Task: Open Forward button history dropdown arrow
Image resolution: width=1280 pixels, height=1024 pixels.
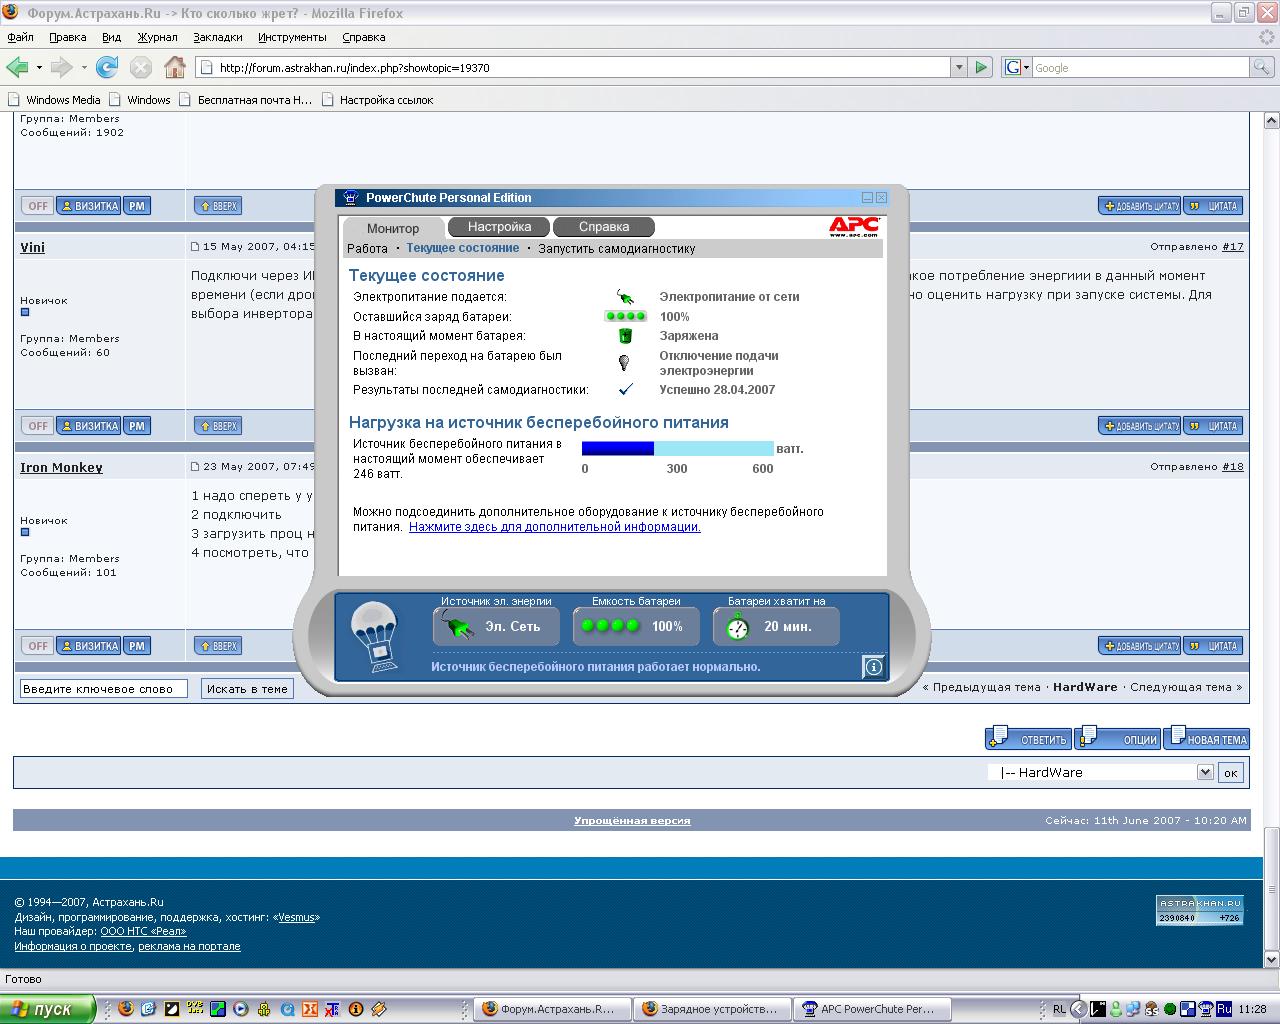Action: pyautogui.click(x=84, y=67)
